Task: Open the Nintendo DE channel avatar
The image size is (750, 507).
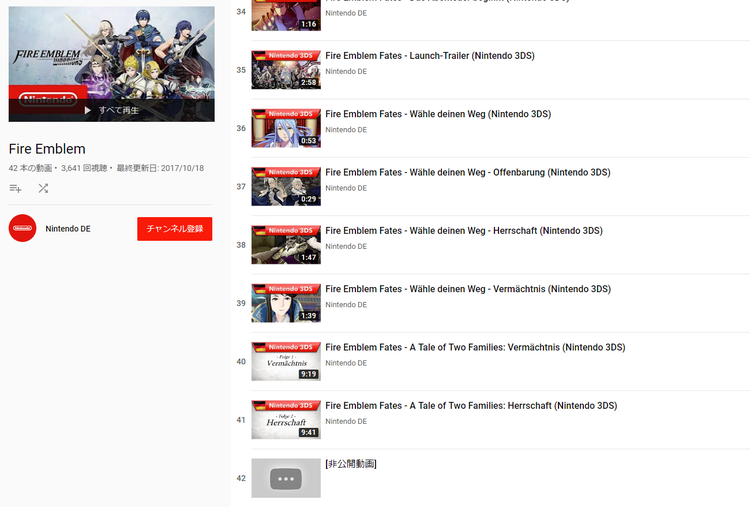Action: click(22, 228)
